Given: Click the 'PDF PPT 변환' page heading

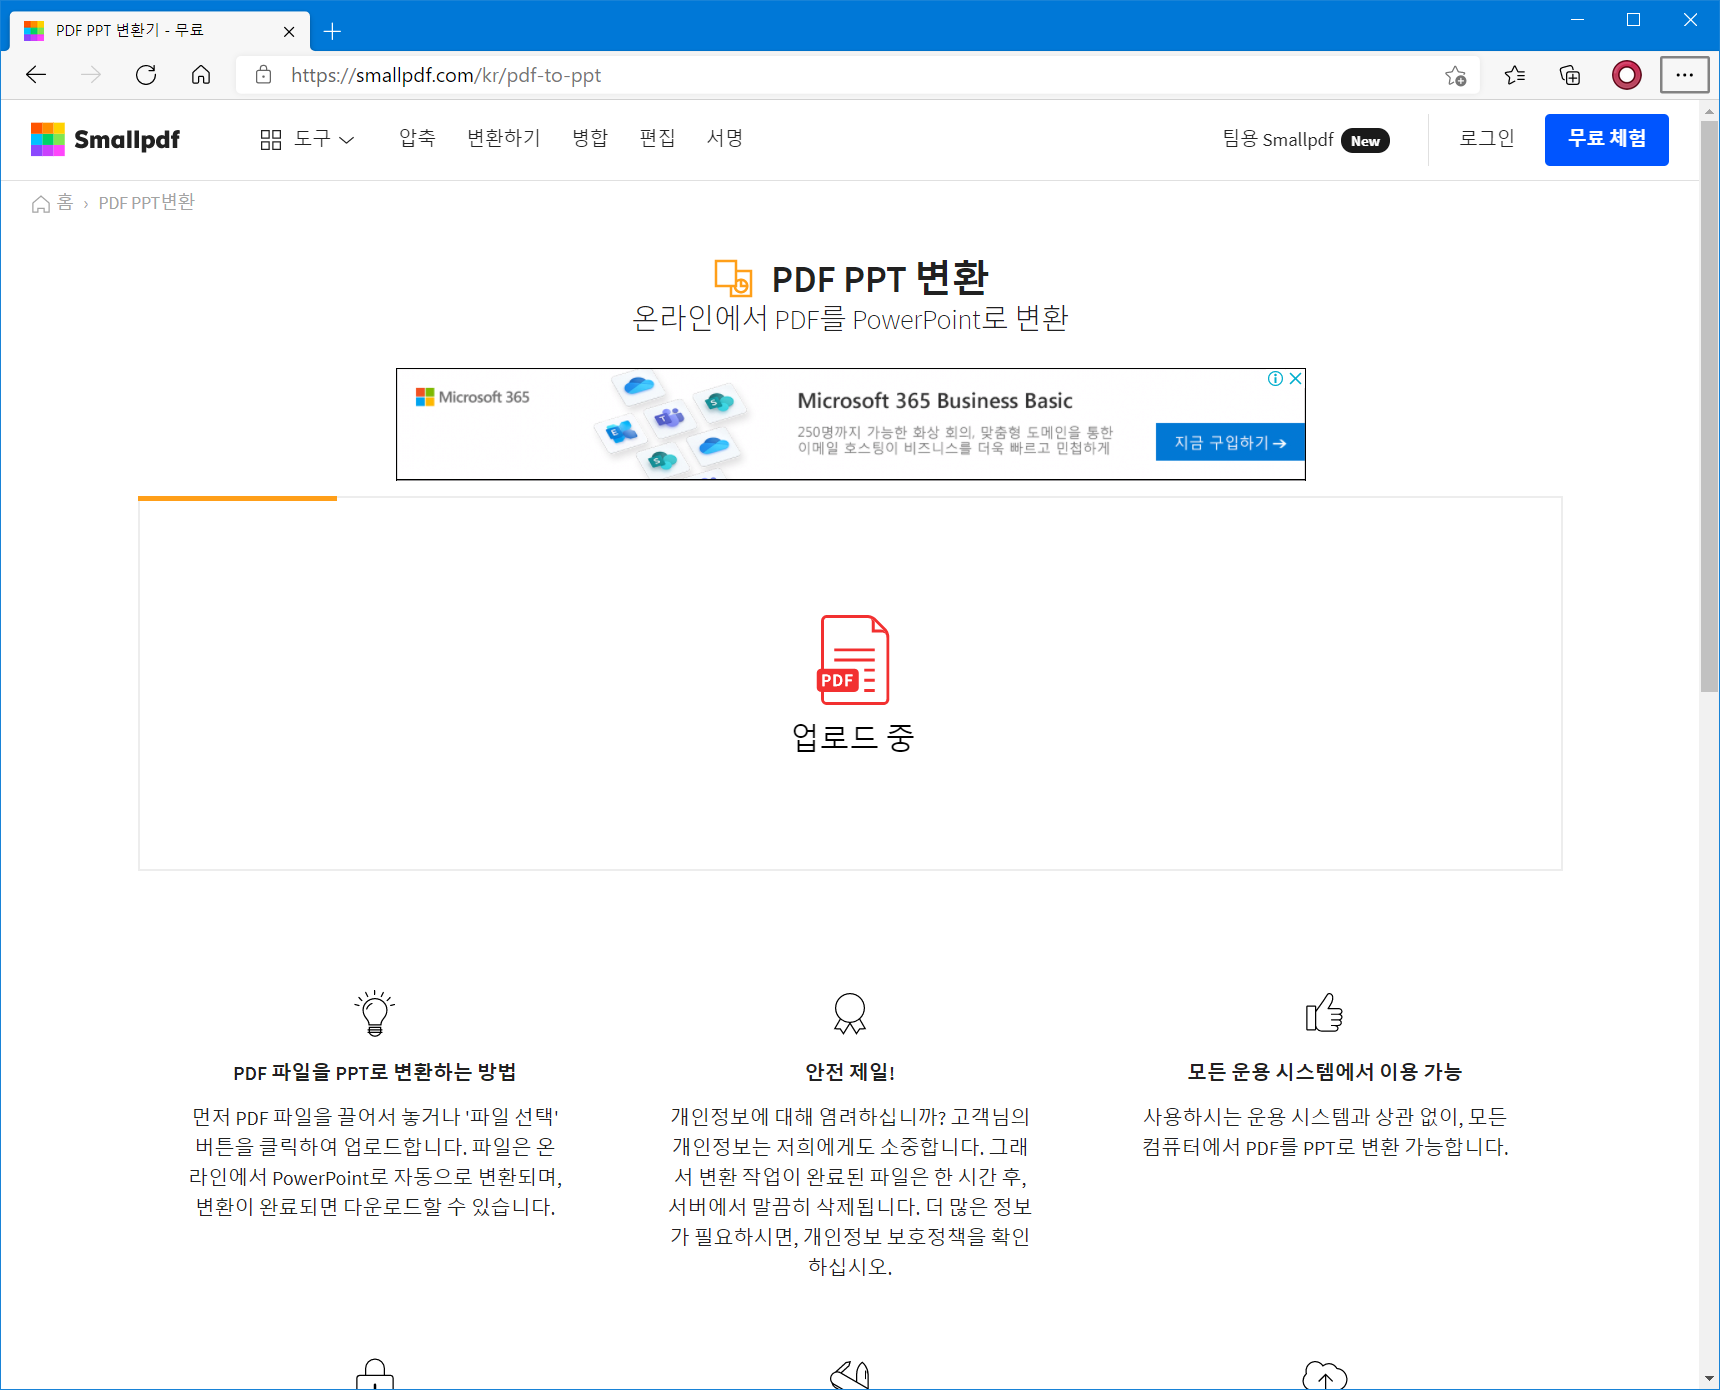Looking at the screenshot, I should tap(880, 278).
